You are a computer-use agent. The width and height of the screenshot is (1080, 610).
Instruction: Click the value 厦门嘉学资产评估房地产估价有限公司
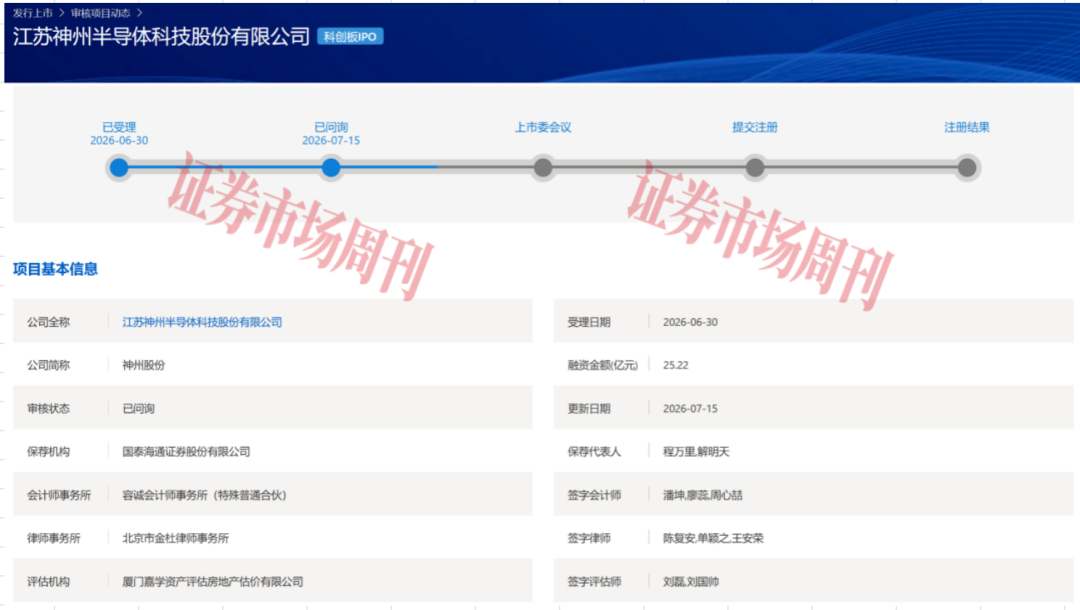tap(213, 582)
